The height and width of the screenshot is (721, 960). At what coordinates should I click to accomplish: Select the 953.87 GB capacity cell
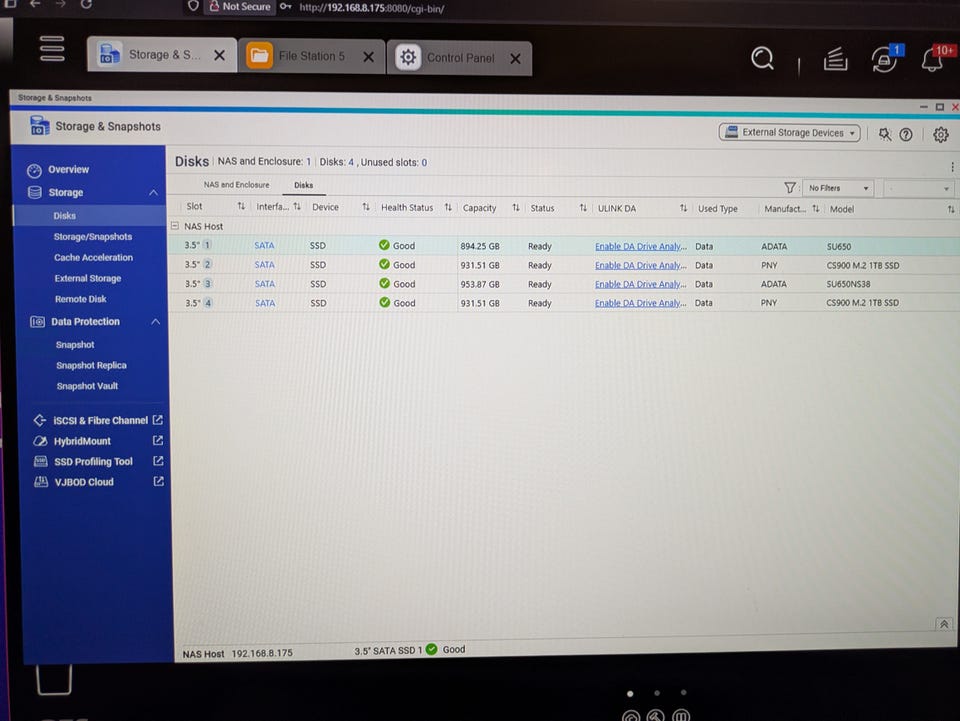click(480, 284)
